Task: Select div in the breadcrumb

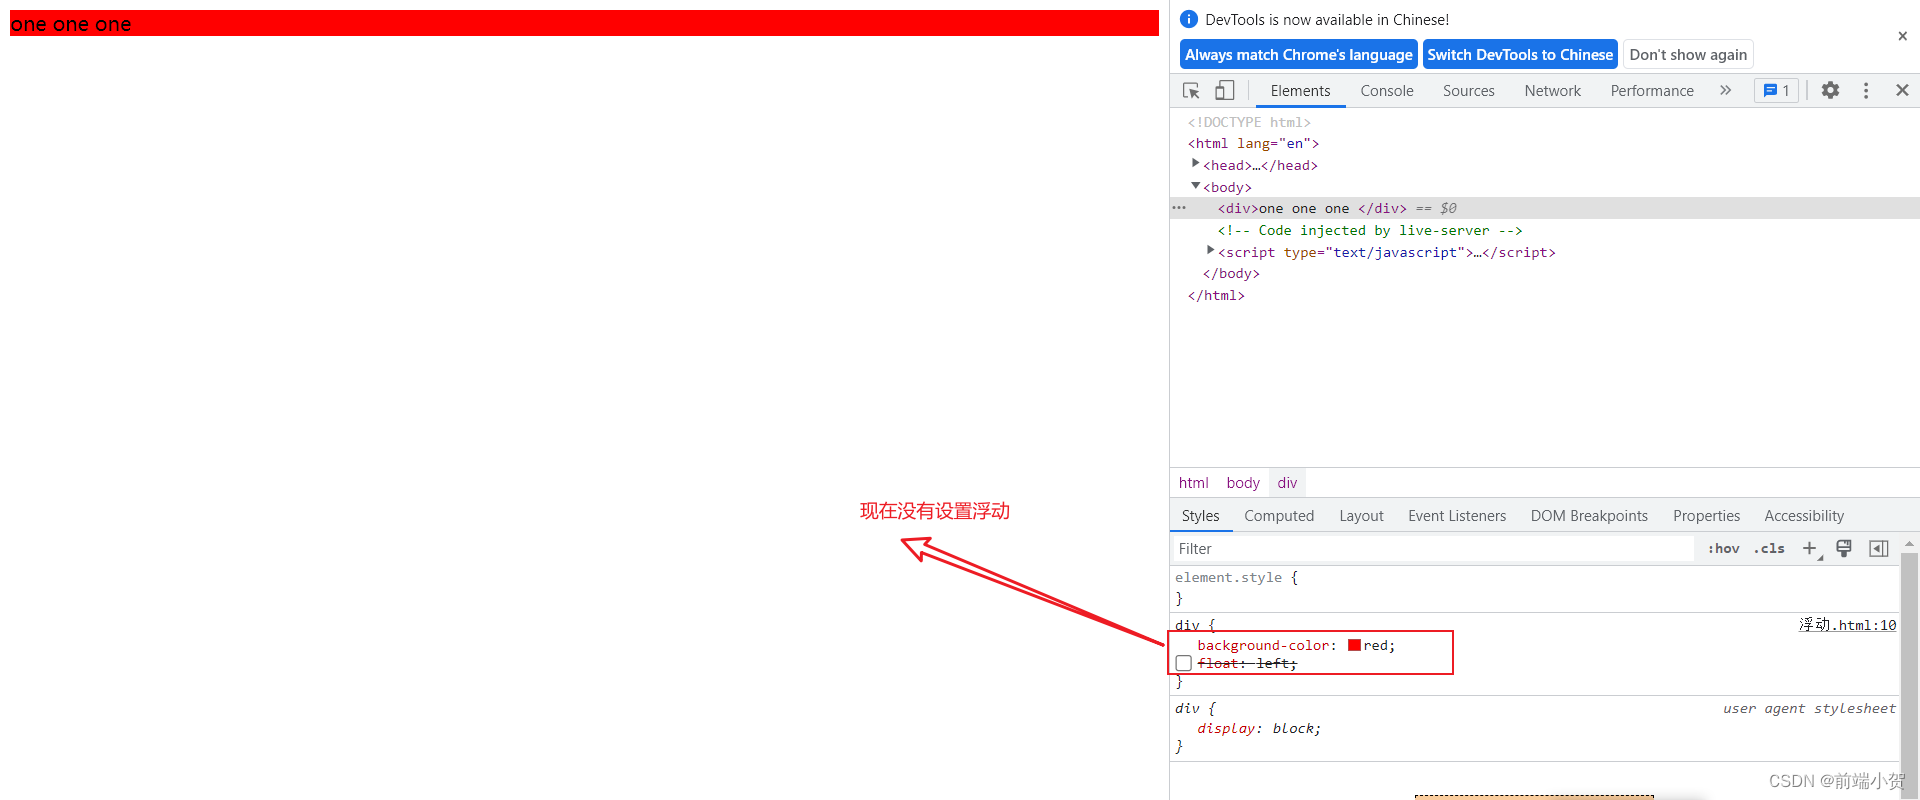Action: pos(1287,483)
